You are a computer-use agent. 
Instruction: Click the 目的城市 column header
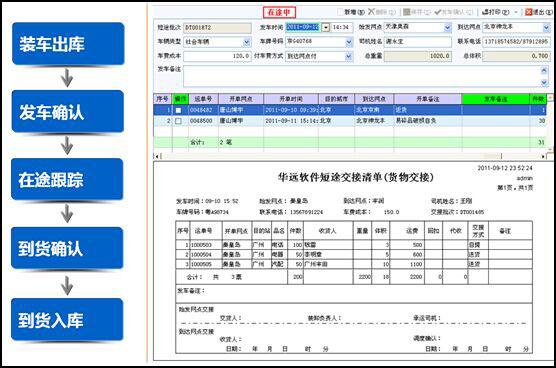pos(337,99)
